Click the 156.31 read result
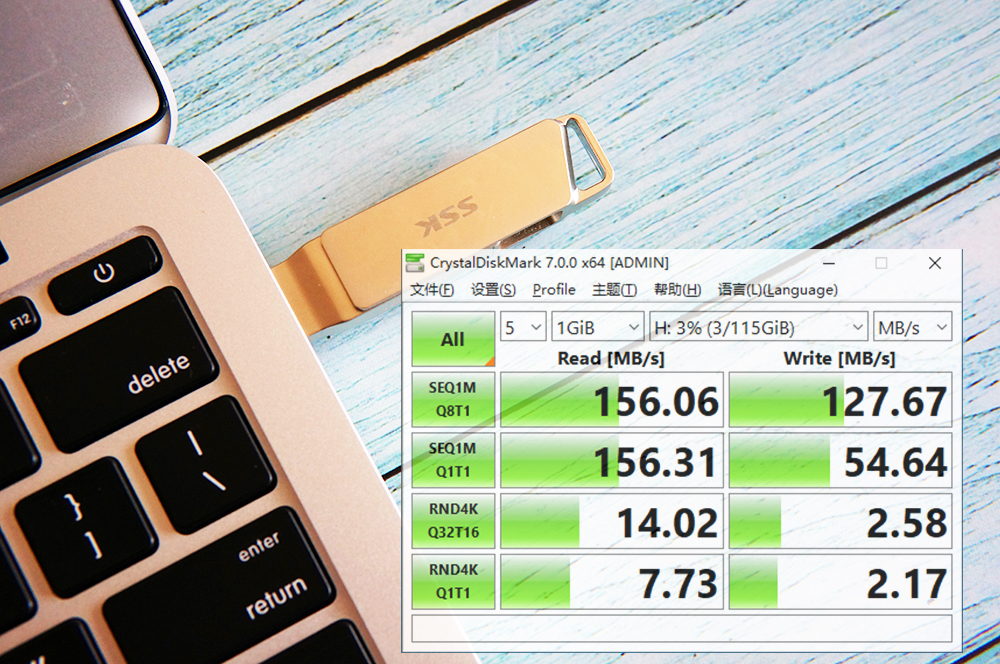 [x=612, y=460]
